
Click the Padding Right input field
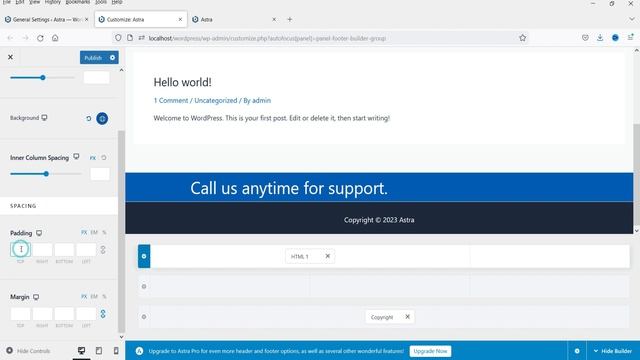(42, 249)
